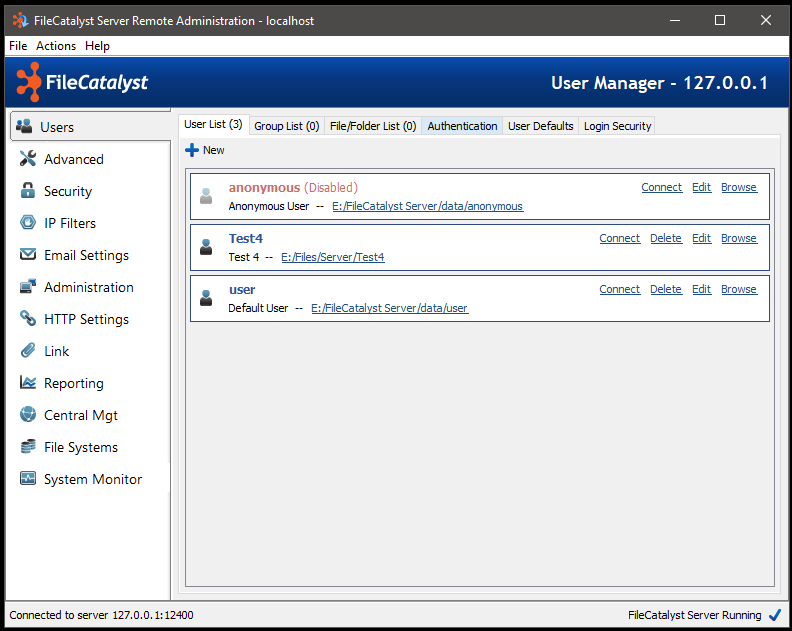Open Email Settings envelope icon

27,255
